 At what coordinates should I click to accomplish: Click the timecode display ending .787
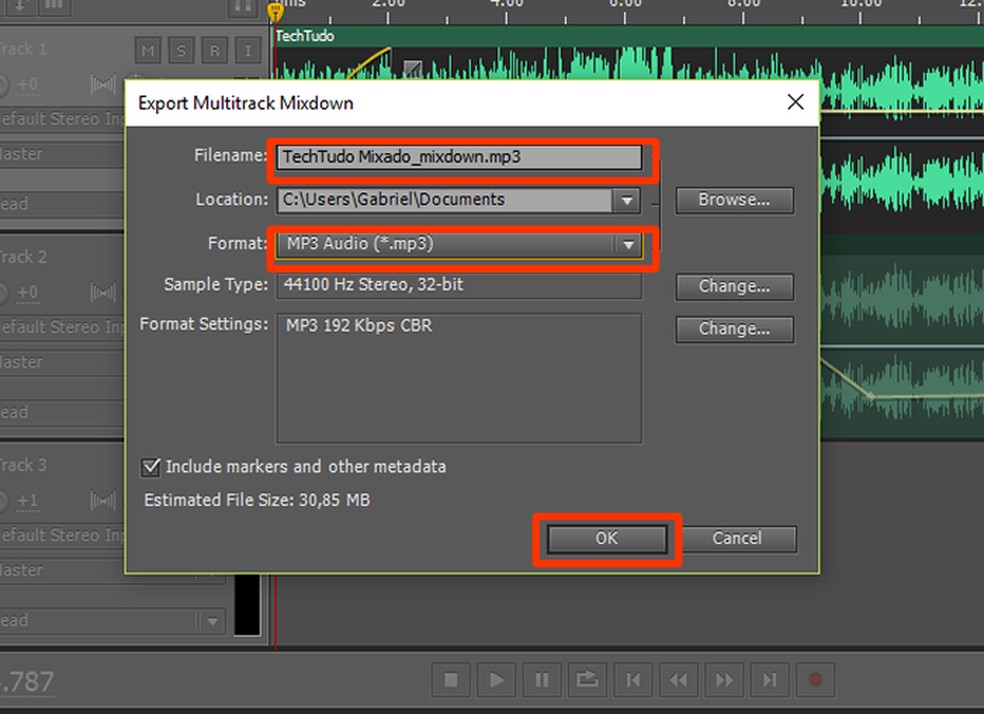coord(27,682)
